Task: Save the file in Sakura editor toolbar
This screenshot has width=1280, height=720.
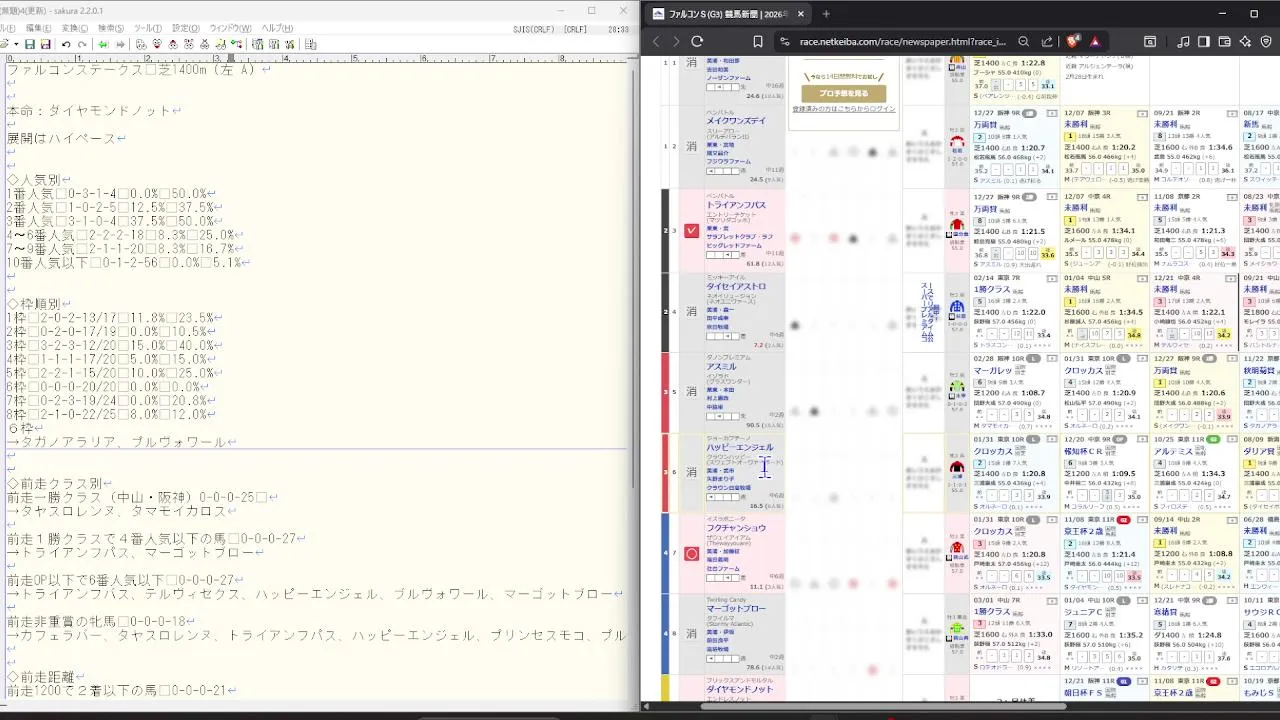Action: pyautogui.click(x=30, y=44)
